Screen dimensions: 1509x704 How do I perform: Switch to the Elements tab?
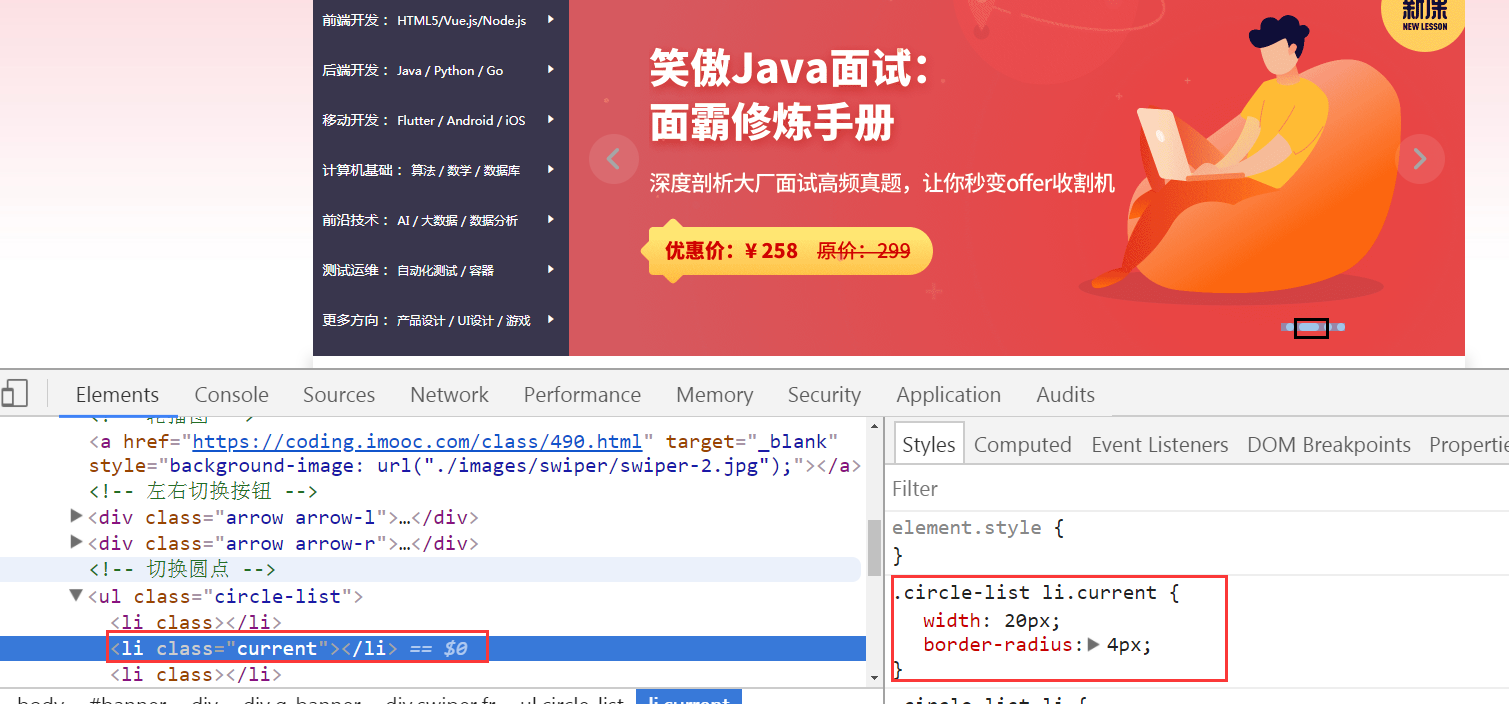[117, 394]
